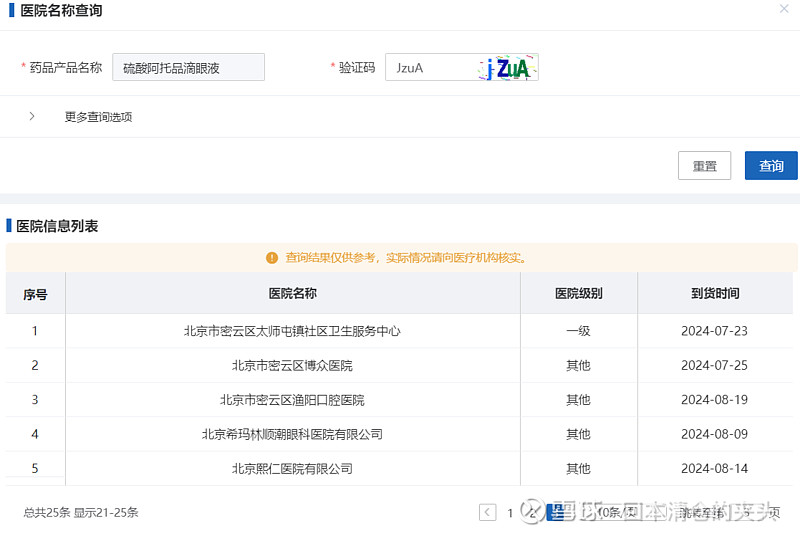Click the 到货时间 column header

(714, 294)
